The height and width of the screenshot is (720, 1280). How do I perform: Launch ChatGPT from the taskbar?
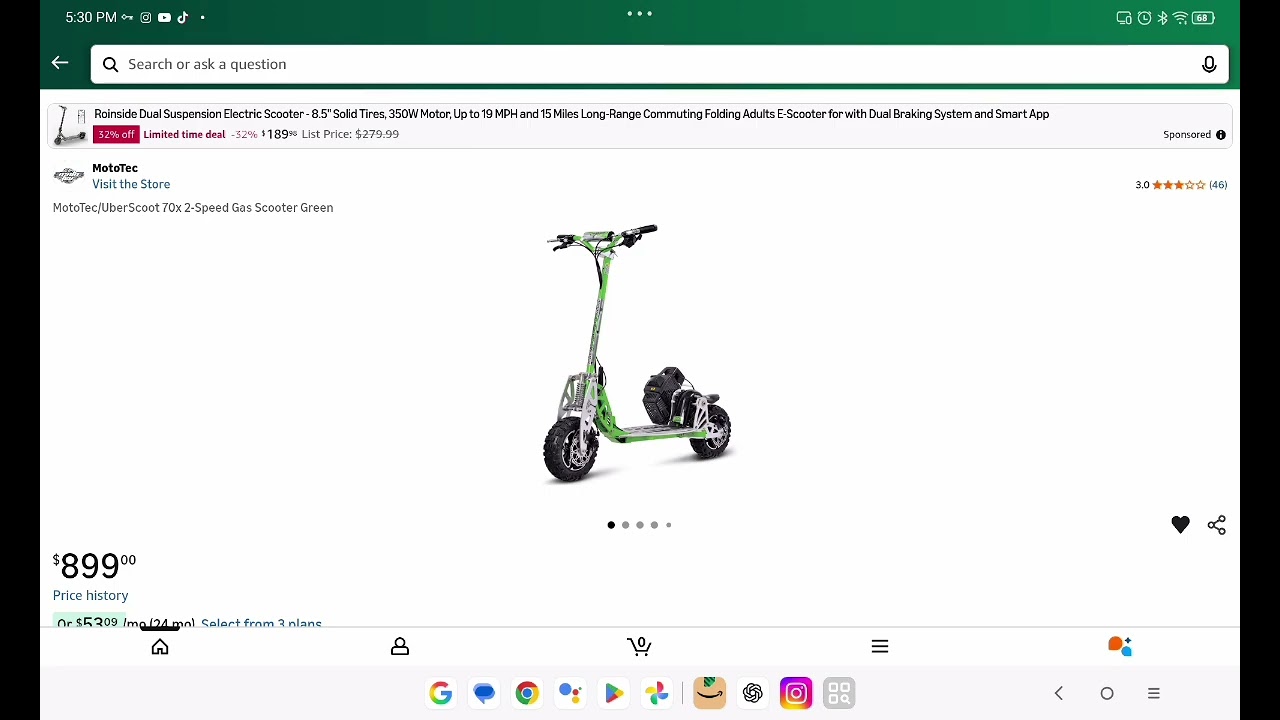click(x=753, y=693)
